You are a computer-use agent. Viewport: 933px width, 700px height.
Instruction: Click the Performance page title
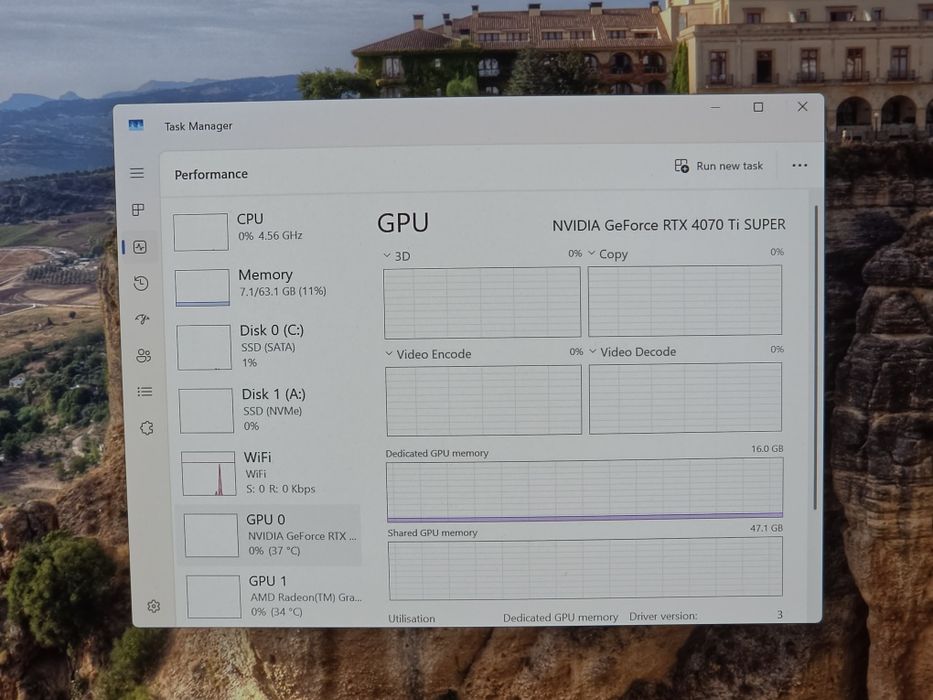point(211,174)
